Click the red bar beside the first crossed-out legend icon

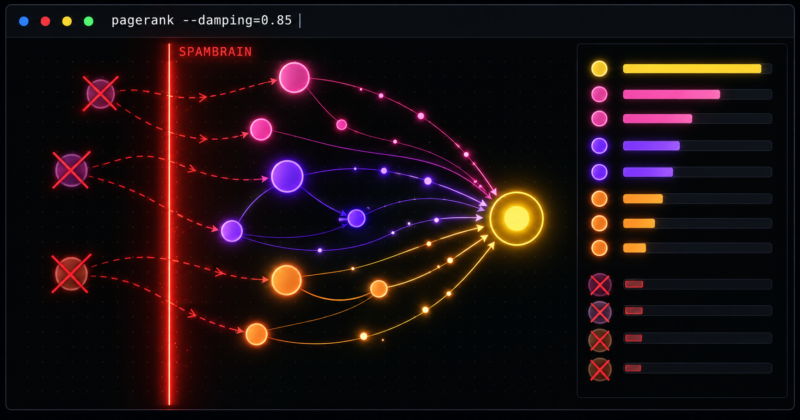634,284
